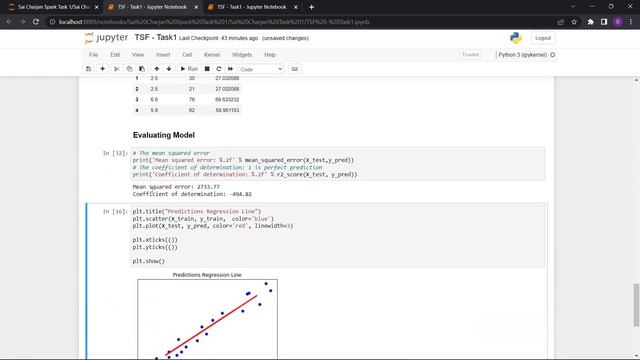Viewport: 640px width, 360px height.
Task: Reload the page with the refresh icon
Action: click(x=36, y=22)
